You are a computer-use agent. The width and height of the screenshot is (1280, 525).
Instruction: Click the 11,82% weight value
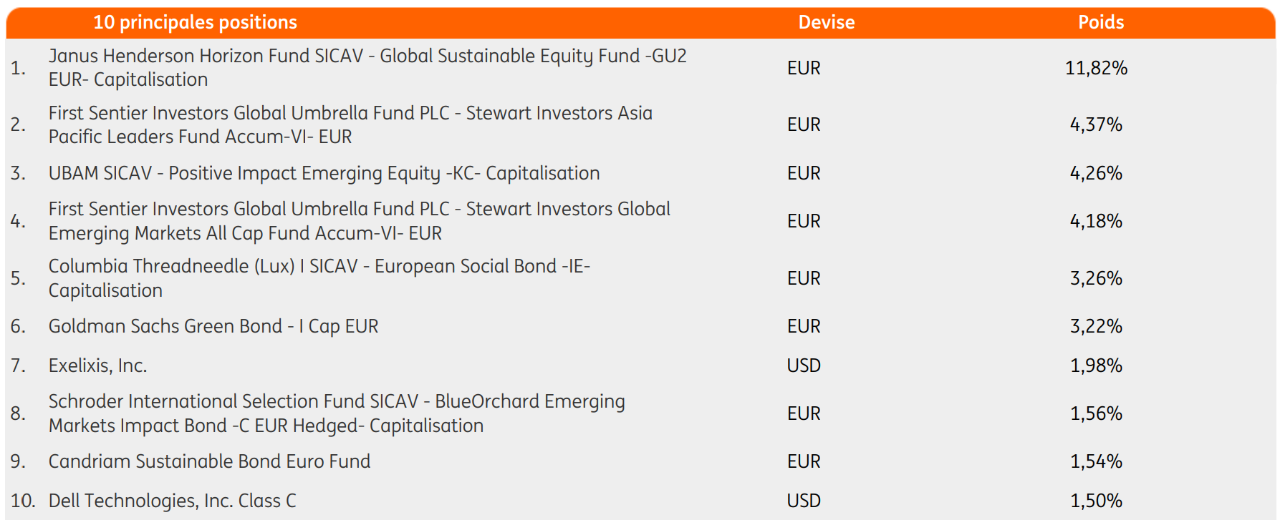coord(1096,68)
